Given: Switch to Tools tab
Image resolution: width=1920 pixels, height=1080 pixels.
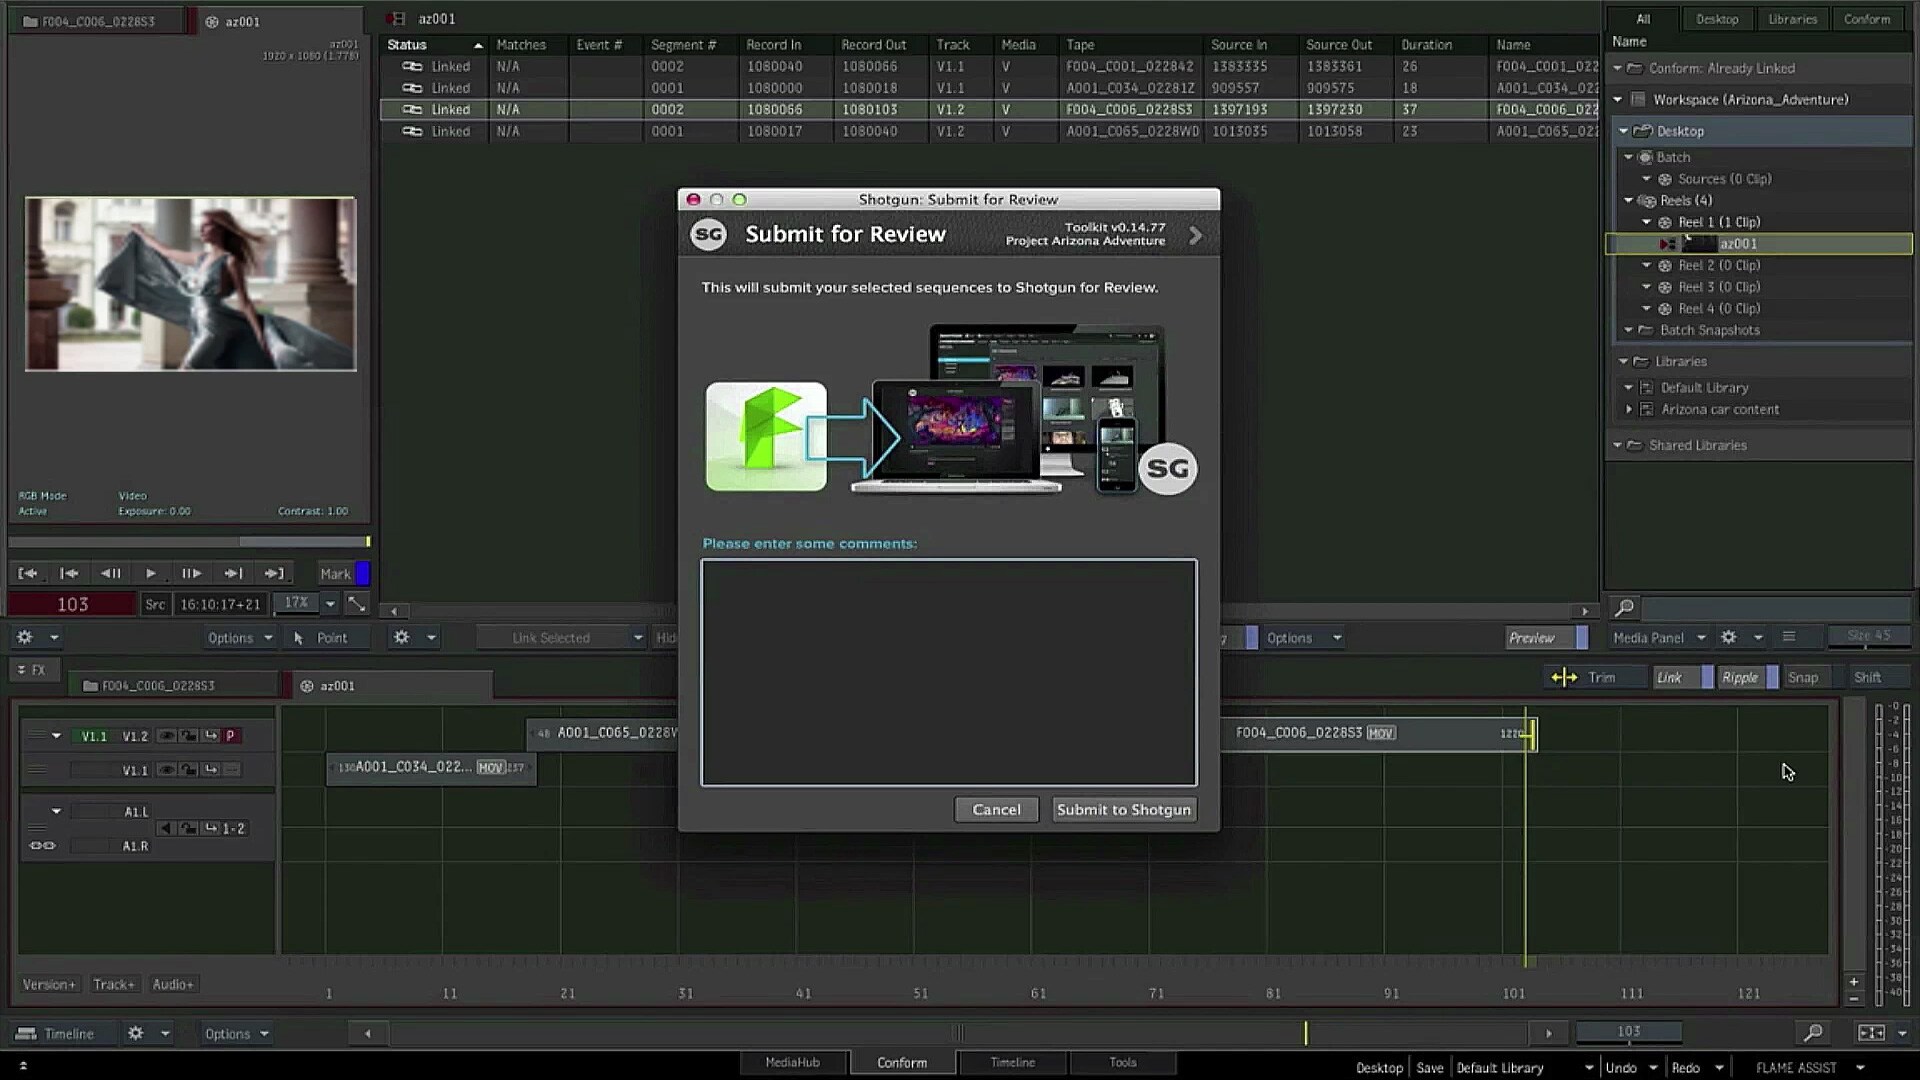Looking at the screenshot, I should [x=1122, y=1063].
